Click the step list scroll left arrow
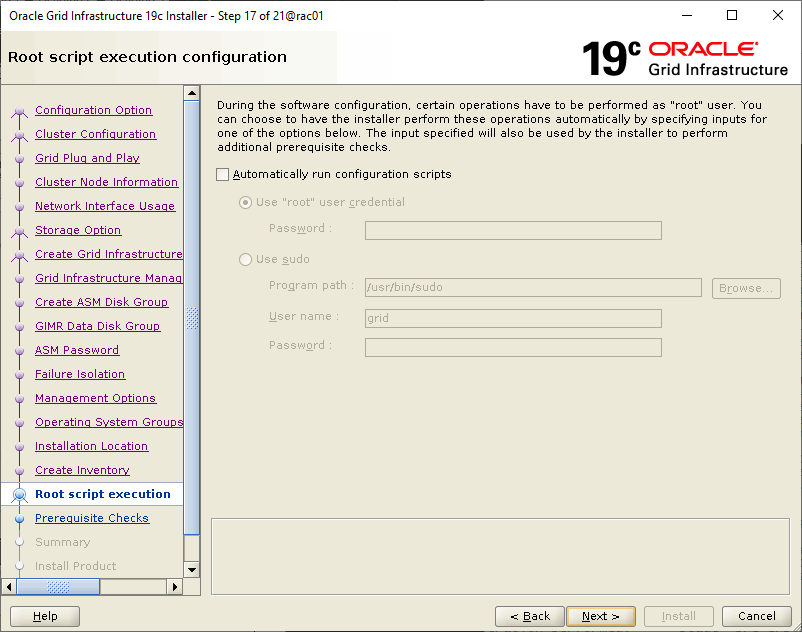Viewport: 802px width, 632px height. (9, 587)
